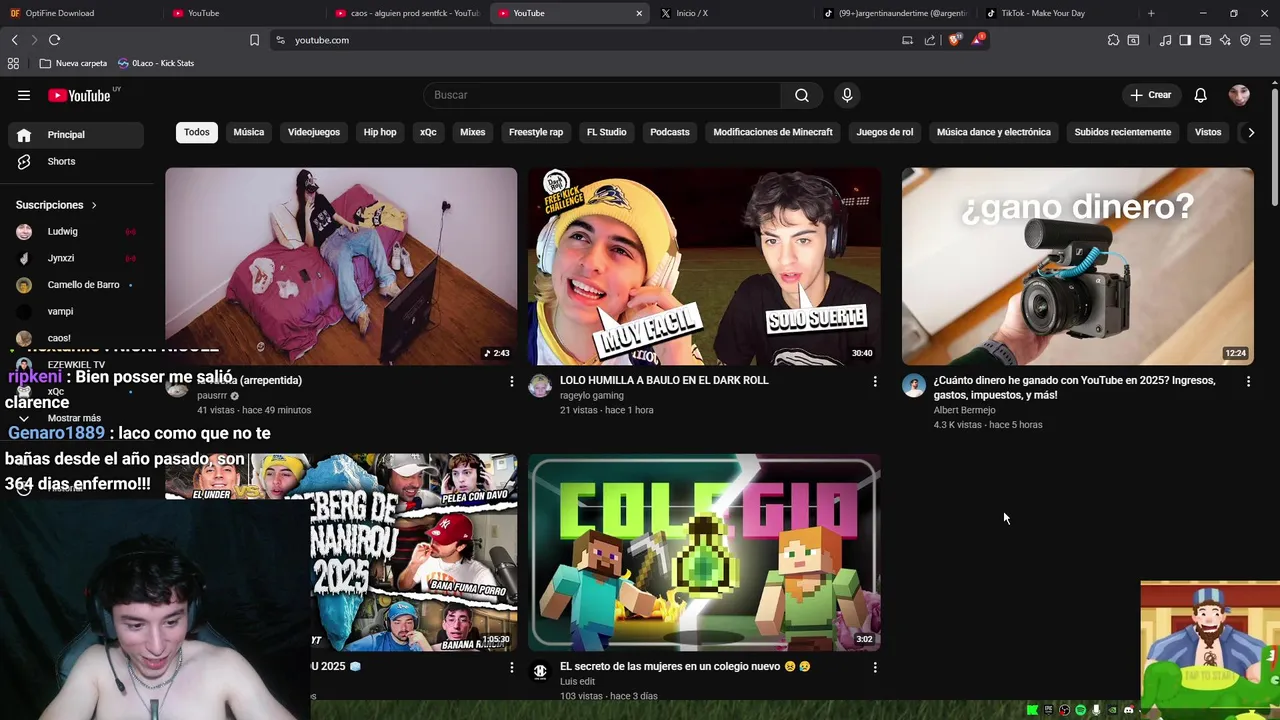Image resolution: width=1280 pixels, height=720 pixels.
Task: Select the Podcasts filter chip
Action: [x=670, y=132]
